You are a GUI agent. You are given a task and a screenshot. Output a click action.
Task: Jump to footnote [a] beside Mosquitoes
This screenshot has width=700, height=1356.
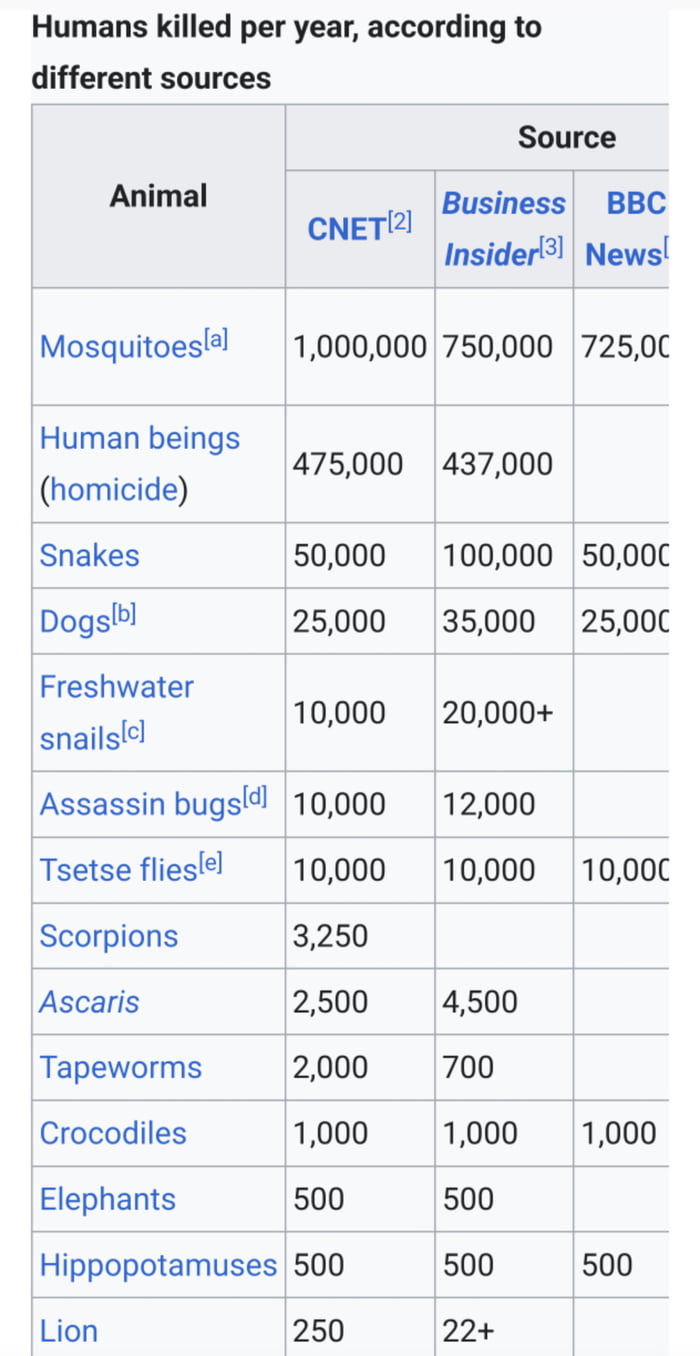point(217,340)
